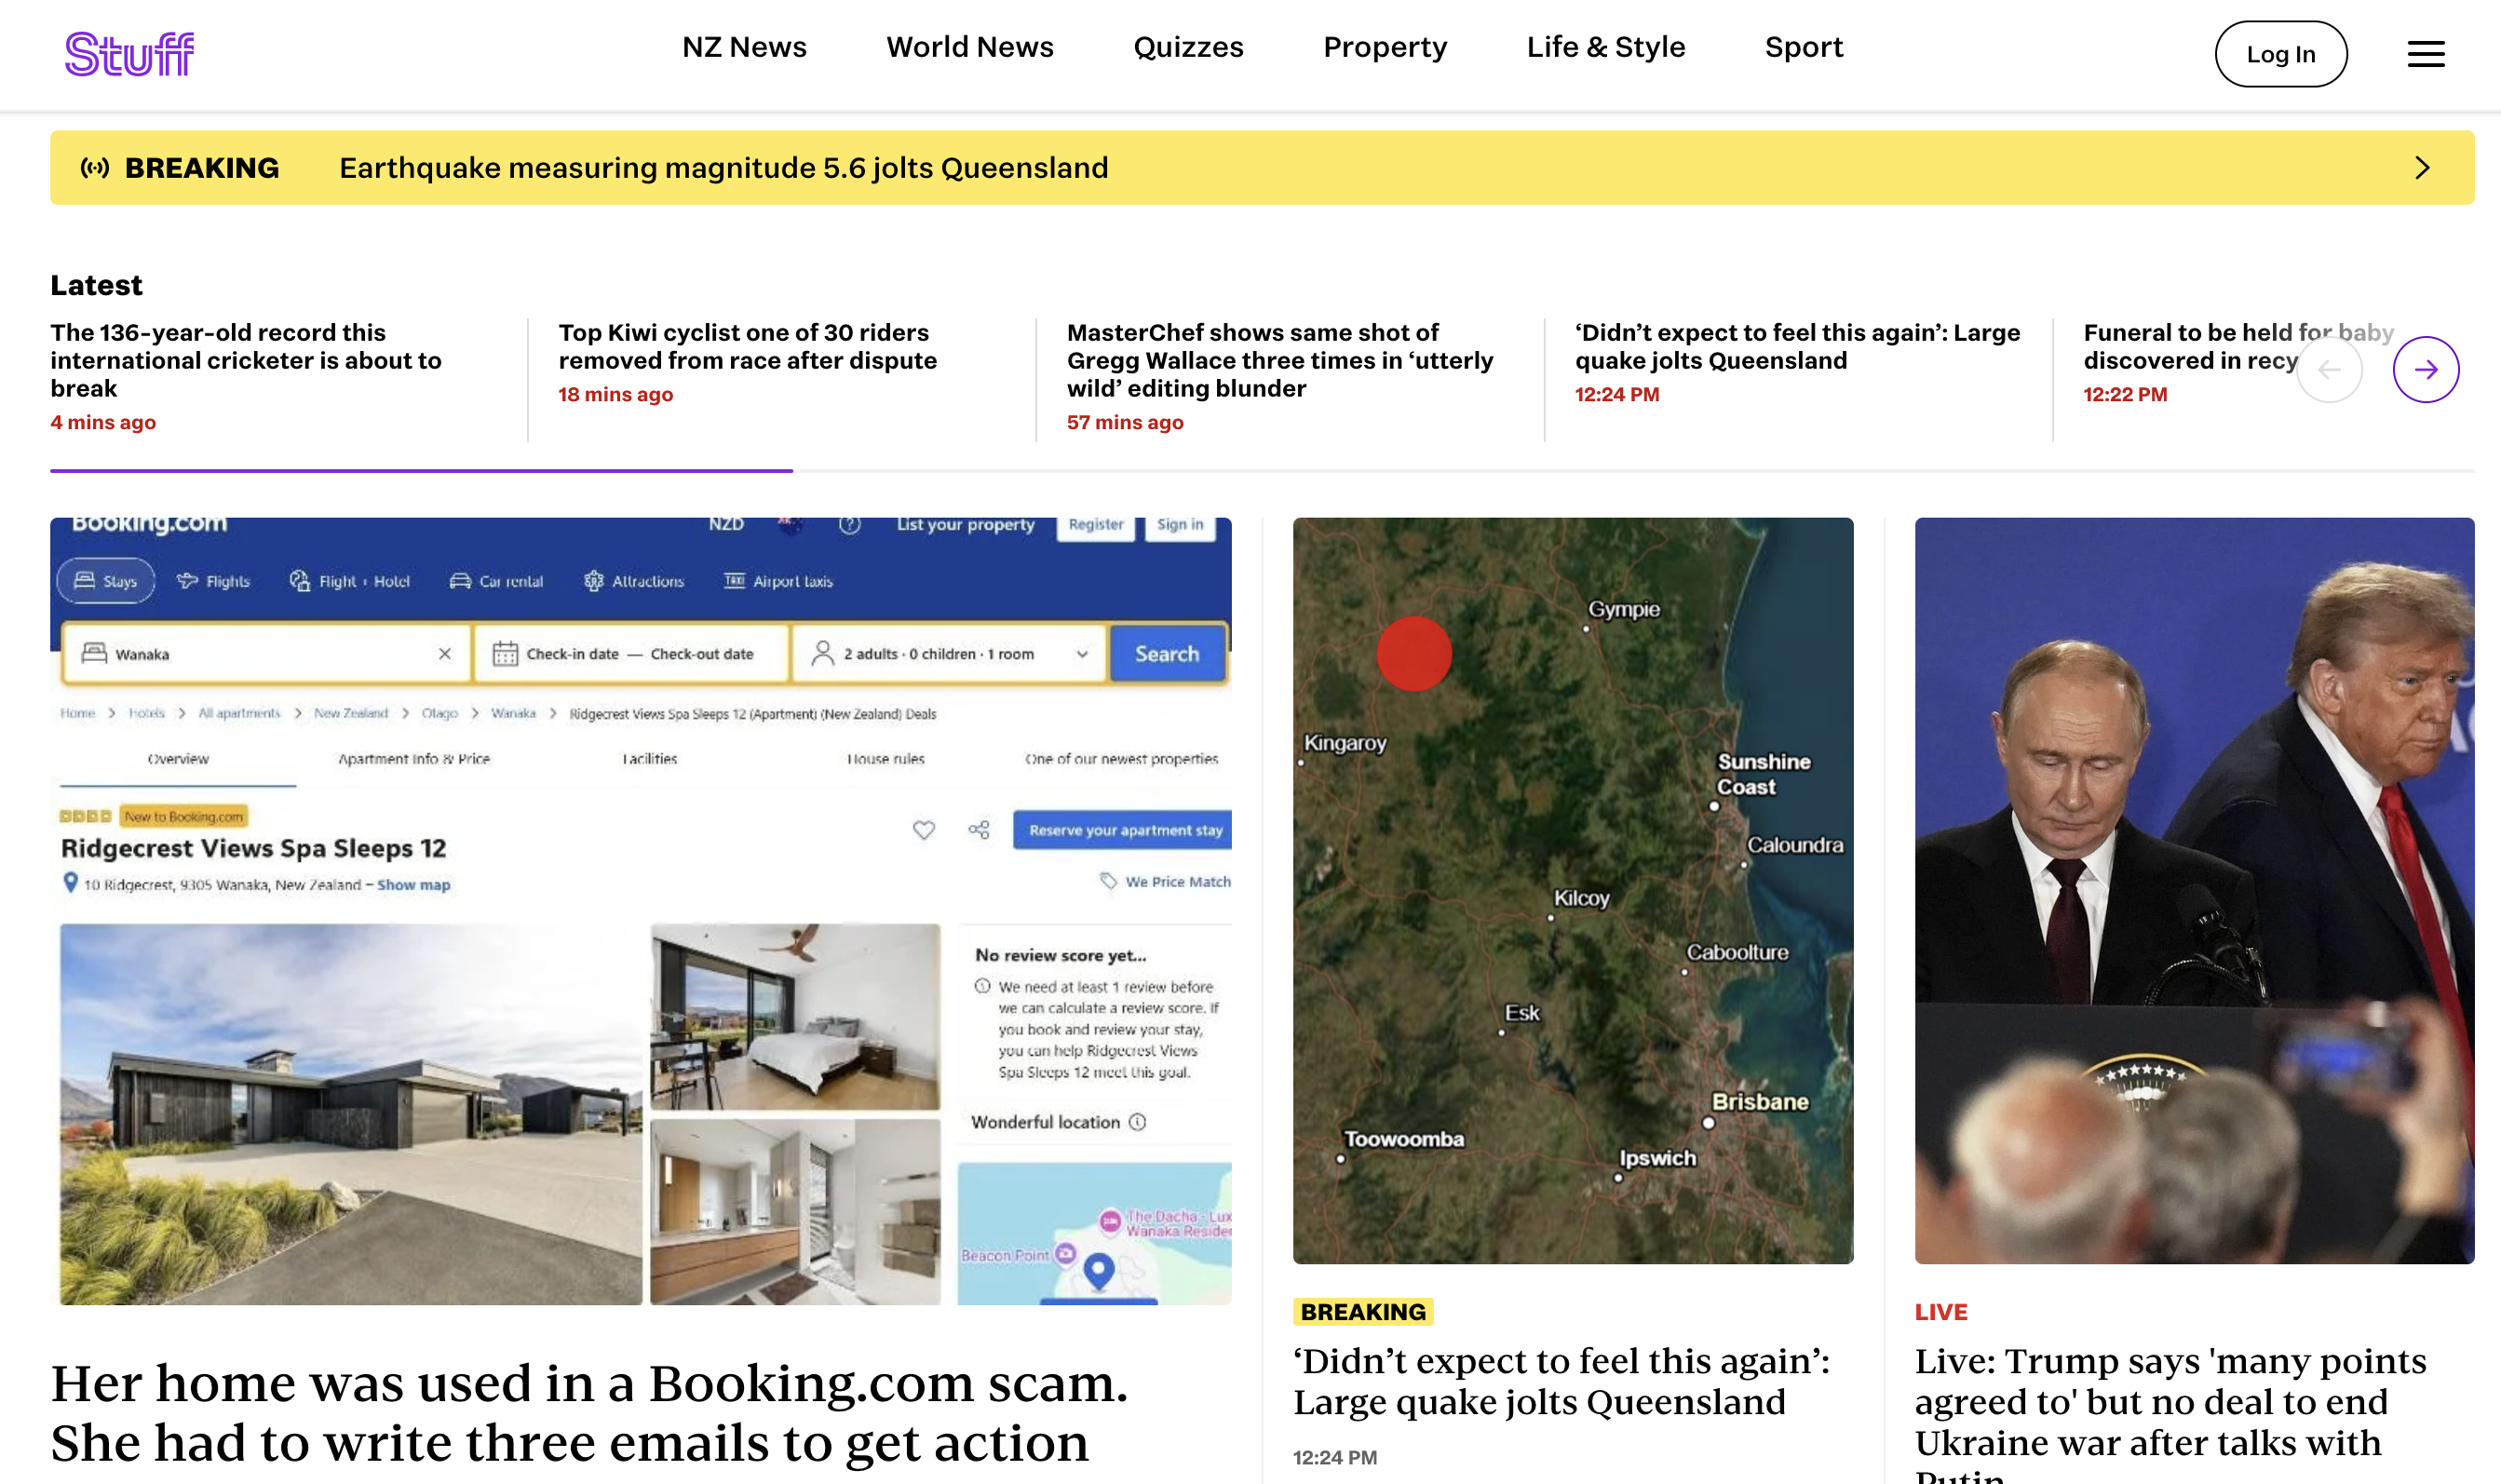The width and height of the screenshot is (2501, 1484).
Task: Click the breaking news broadcast icon
Action: 95,168
